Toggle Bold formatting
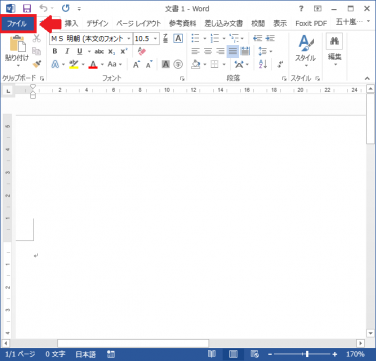The image size is (376, 361). (55, 51)
